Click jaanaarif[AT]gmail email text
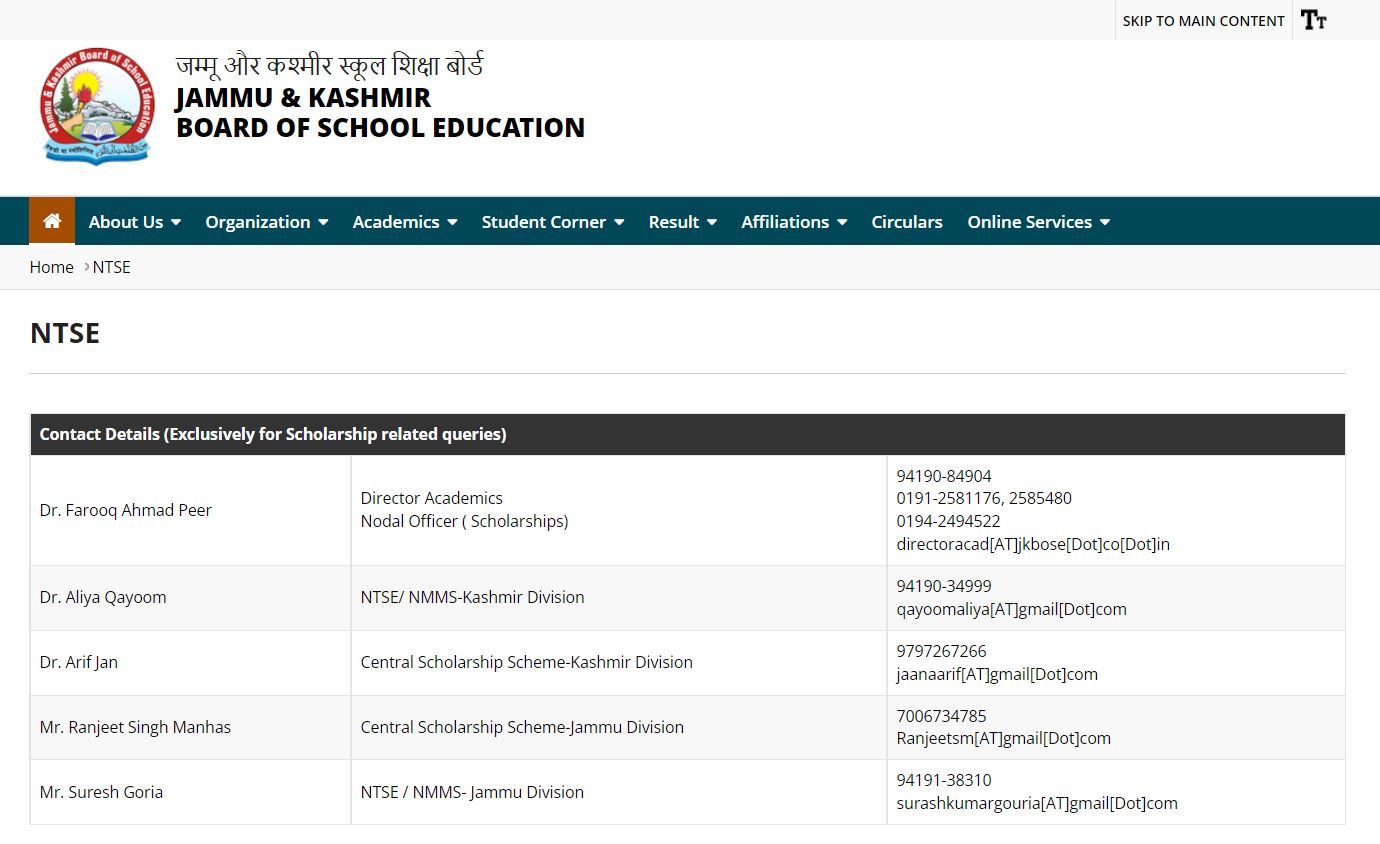This screenshot has width=1380, height=844. click(997, 674)
